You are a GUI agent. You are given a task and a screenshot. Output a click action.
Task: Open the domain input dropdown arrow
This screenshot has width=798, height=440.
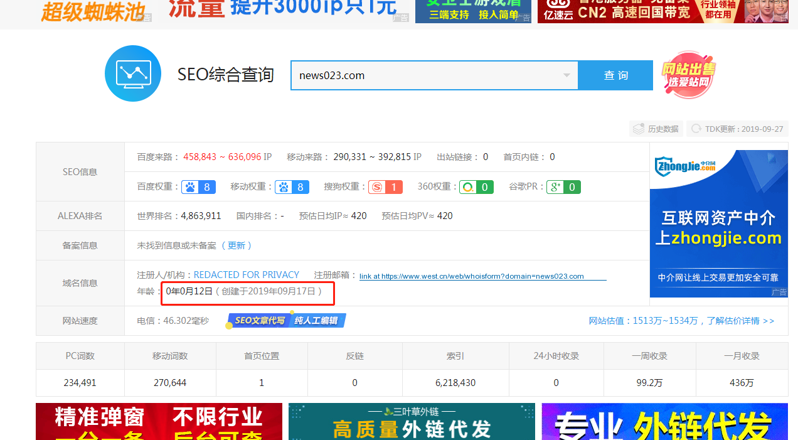click(566, 75)
